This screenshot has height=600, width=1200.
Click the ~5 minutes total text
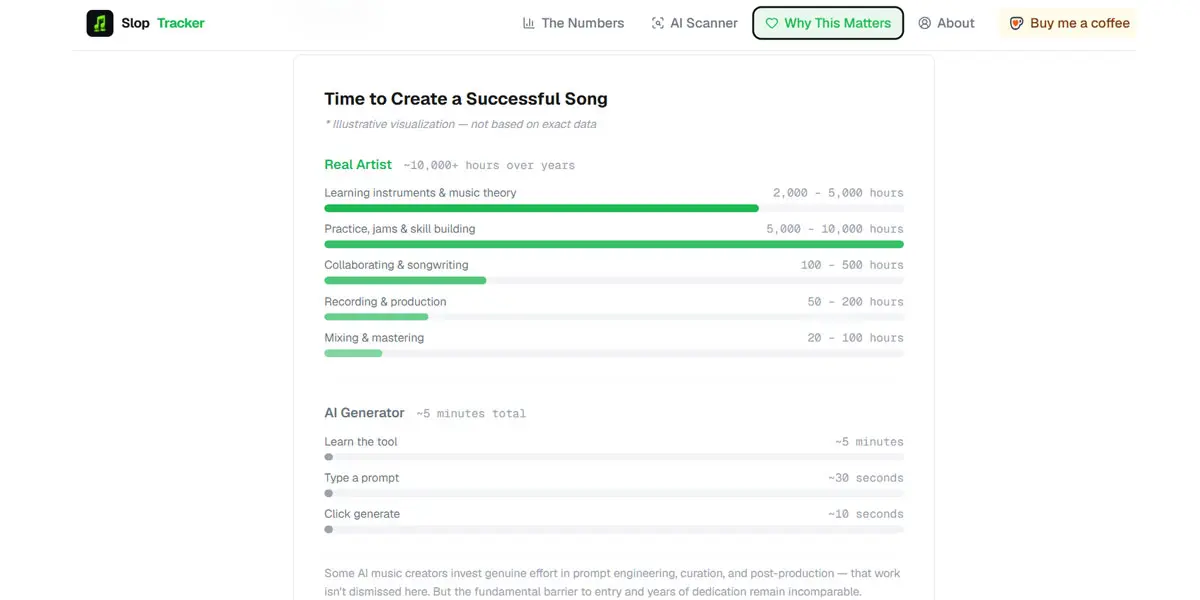pos(471,413)
